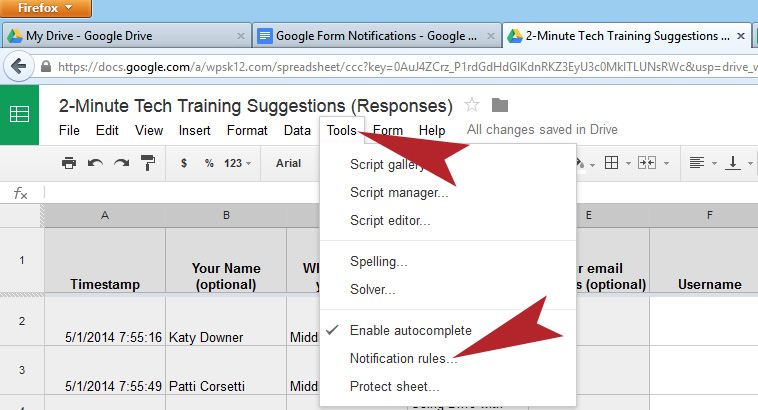Redo using the toolbar redo arrow
The image size is (758, 410).
[x=121, y=163]
